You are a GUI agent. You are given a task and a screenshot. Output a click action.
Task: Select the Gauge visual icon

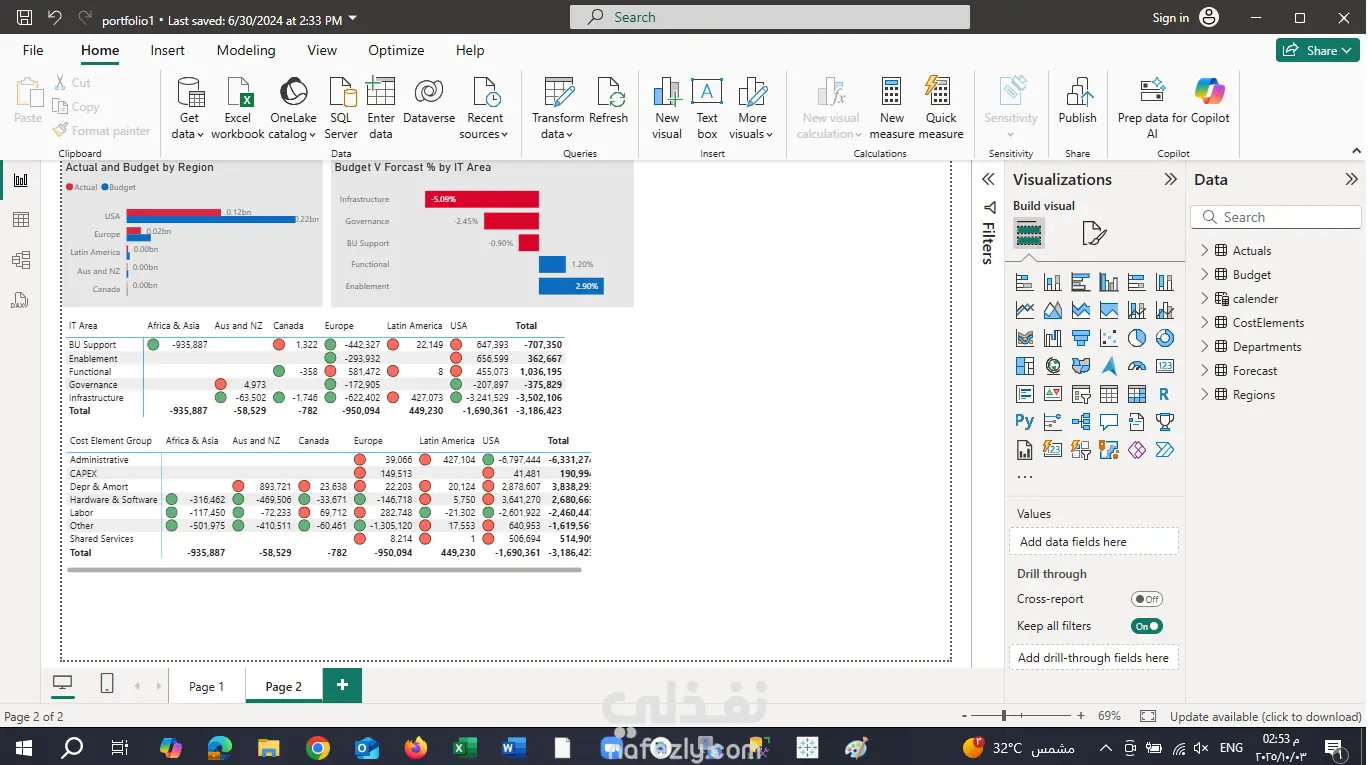tap(1136, 366)
